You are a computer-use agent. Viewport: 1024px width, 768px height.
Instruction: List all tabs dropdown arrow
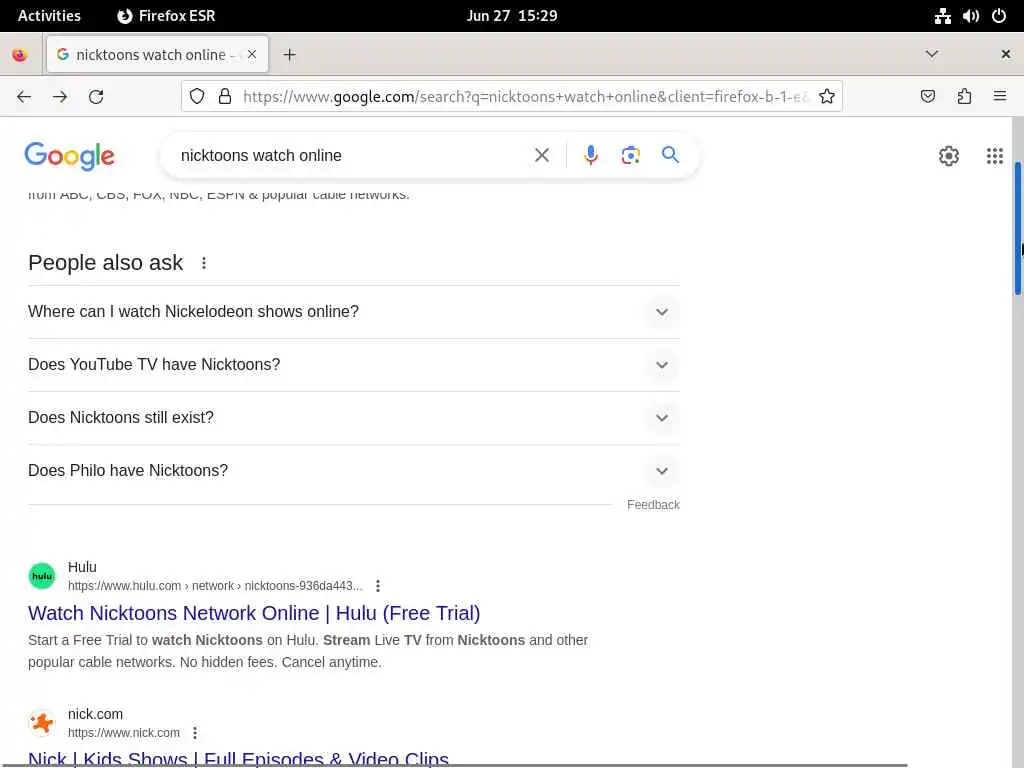click(932, 54)
